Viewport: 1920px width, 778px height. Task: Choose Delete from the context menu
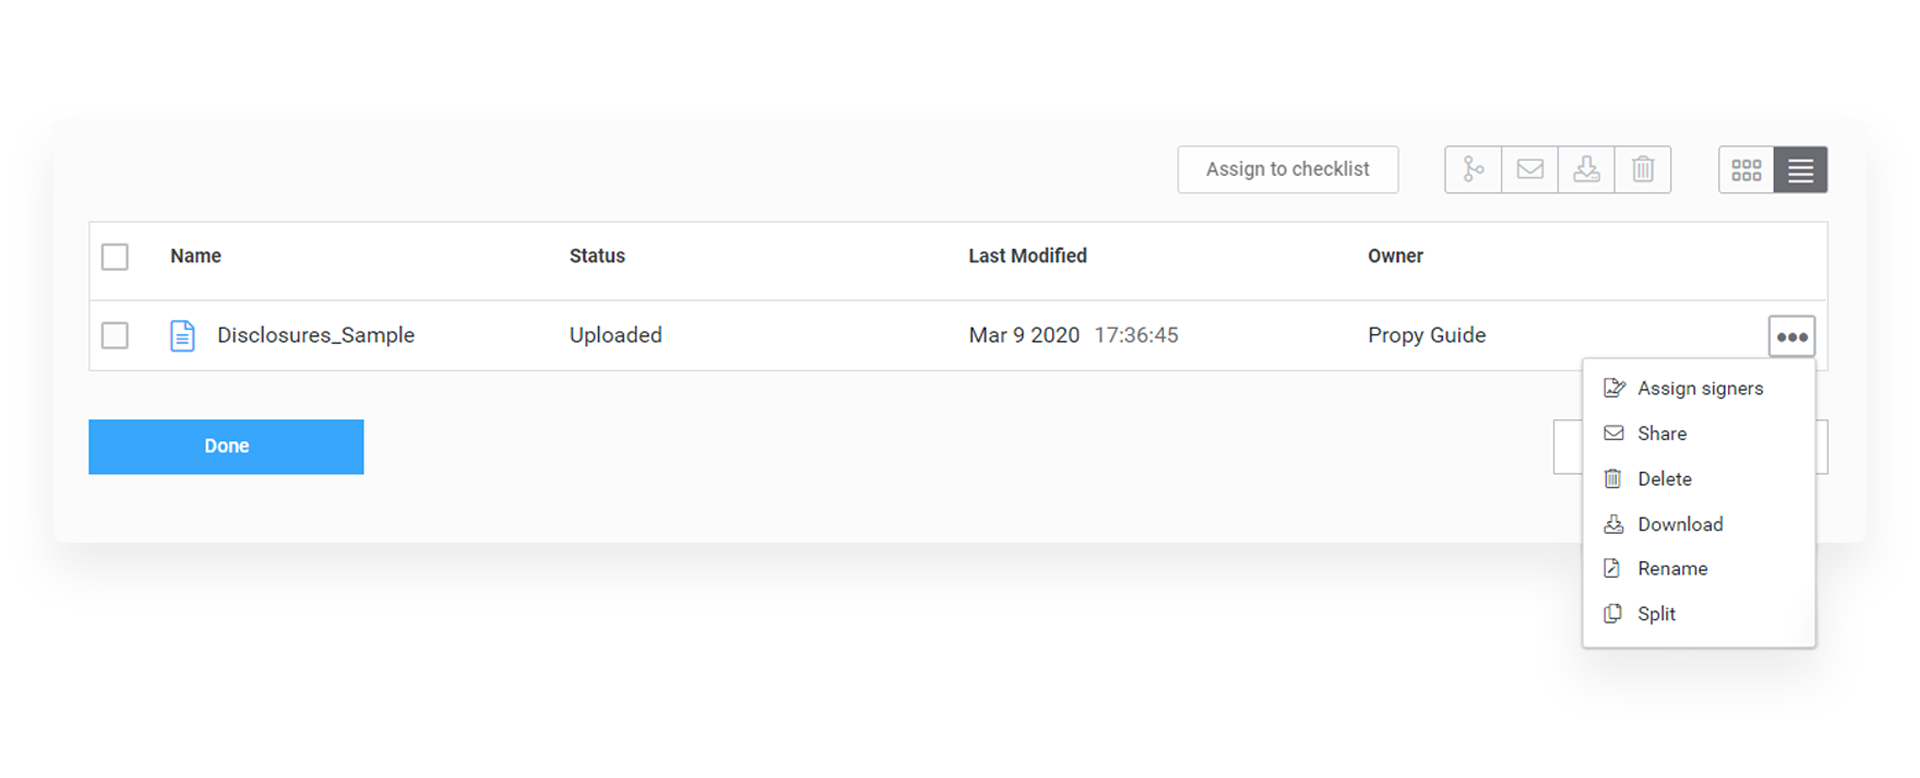point(1664,479)
